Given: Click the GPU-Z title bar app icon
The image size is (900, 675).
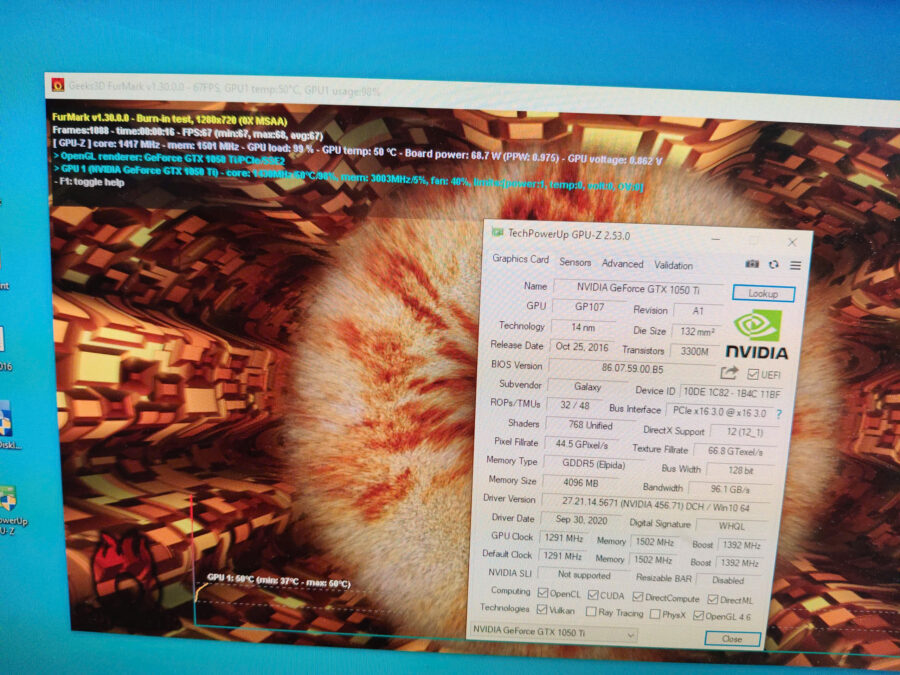Looking at the screenshot, I should point(497,232).
